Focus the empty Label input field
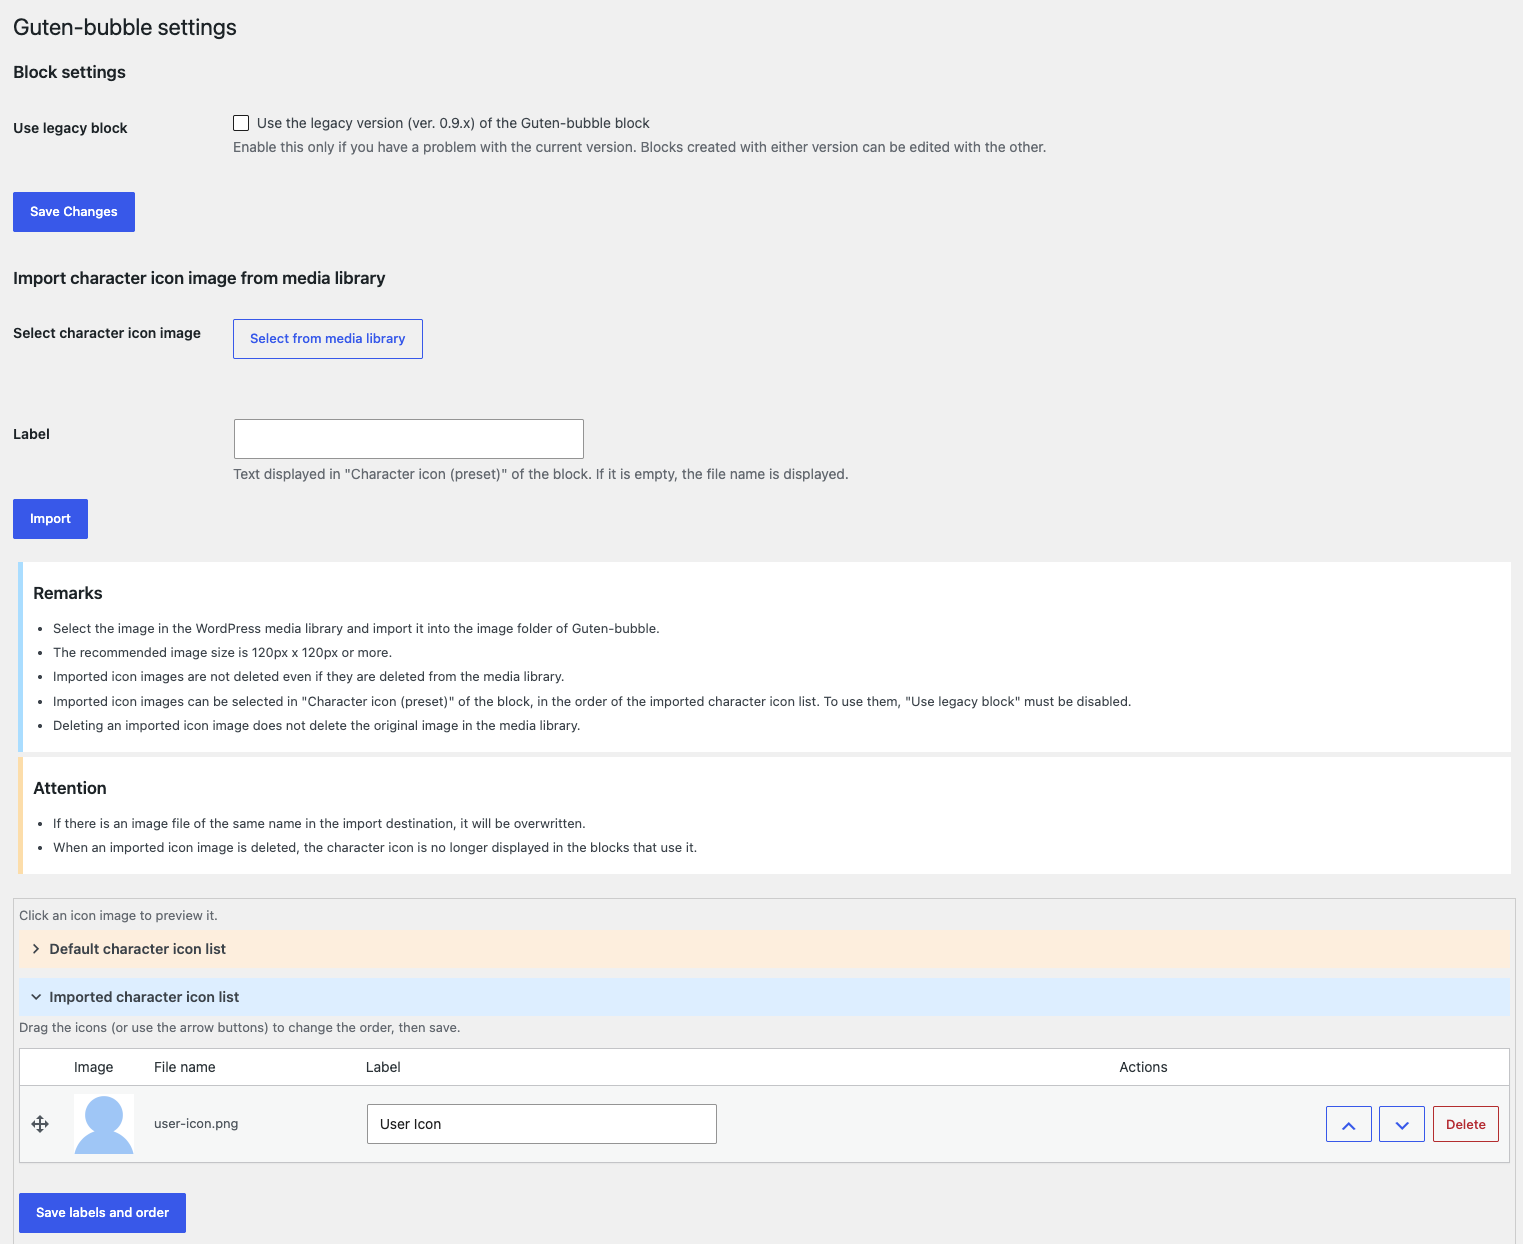Viewport: 1523px width, 1244px height. 409,439
